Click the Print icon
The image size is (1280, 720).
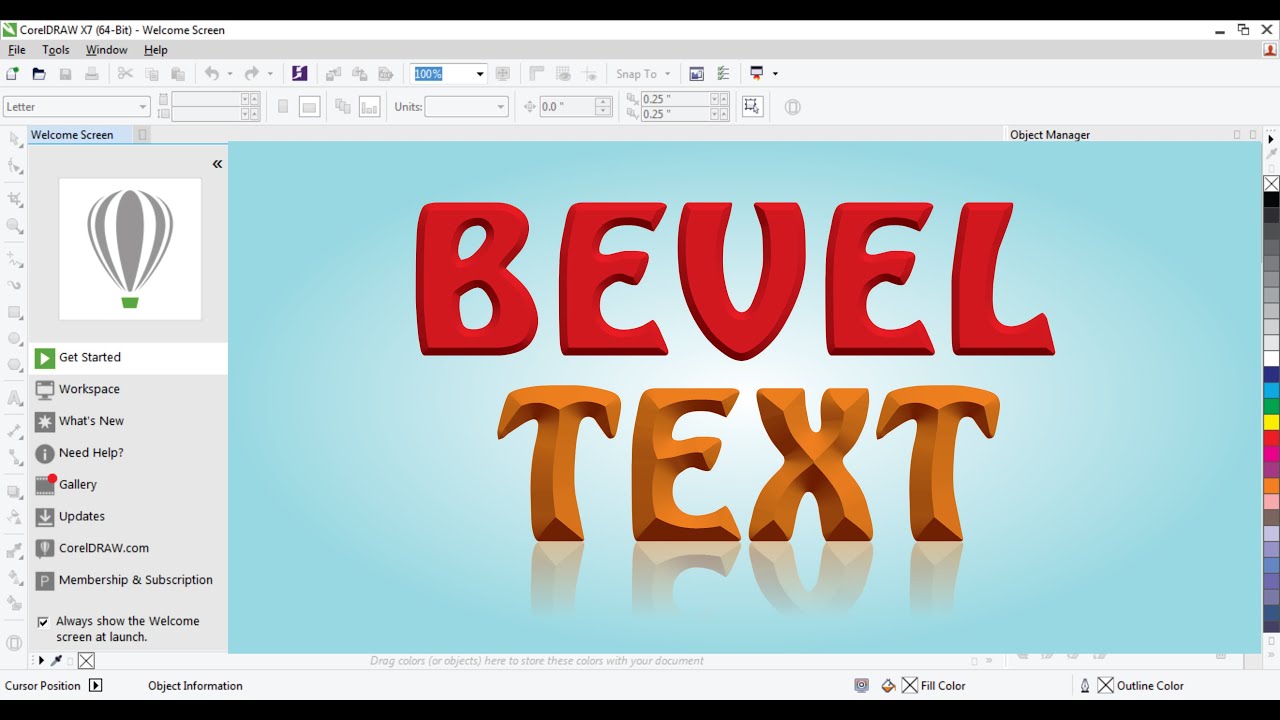click(x=91, y=73)
